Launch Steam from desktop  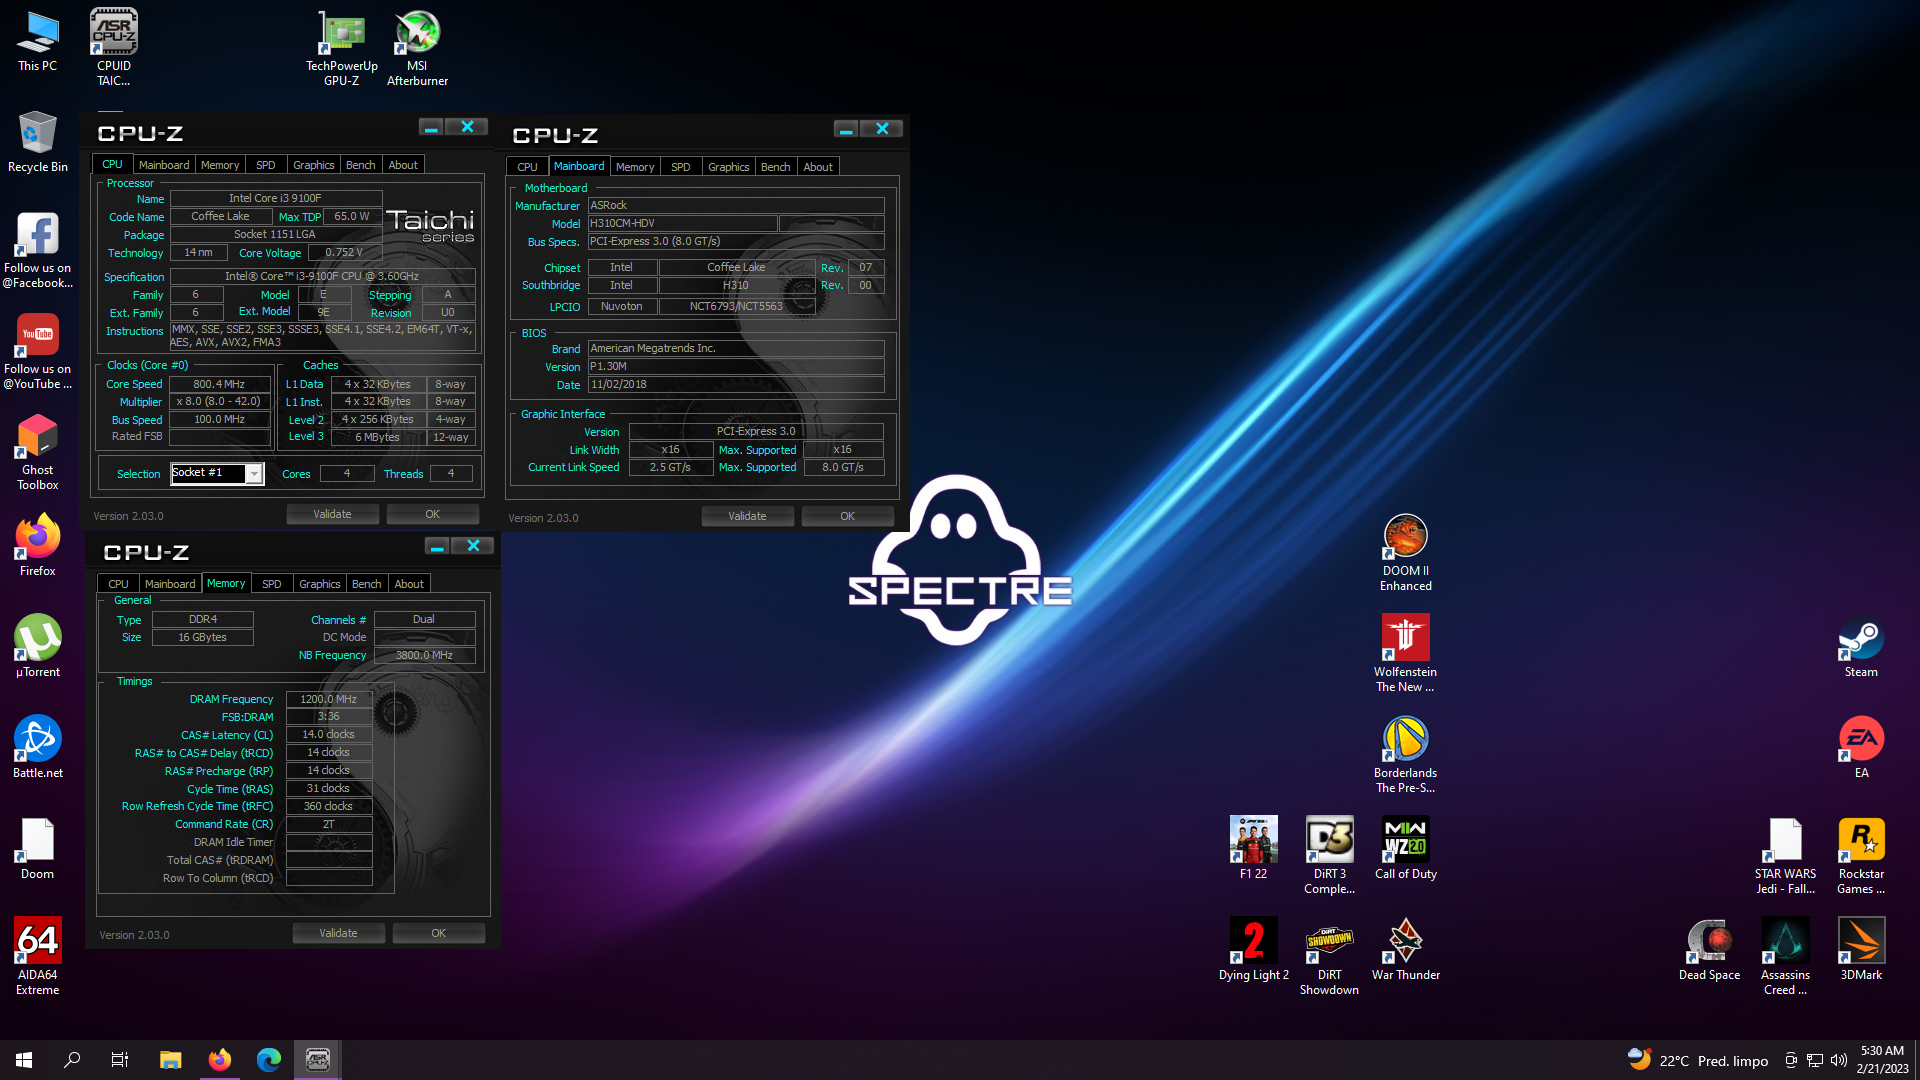[x=1861, y=646]
